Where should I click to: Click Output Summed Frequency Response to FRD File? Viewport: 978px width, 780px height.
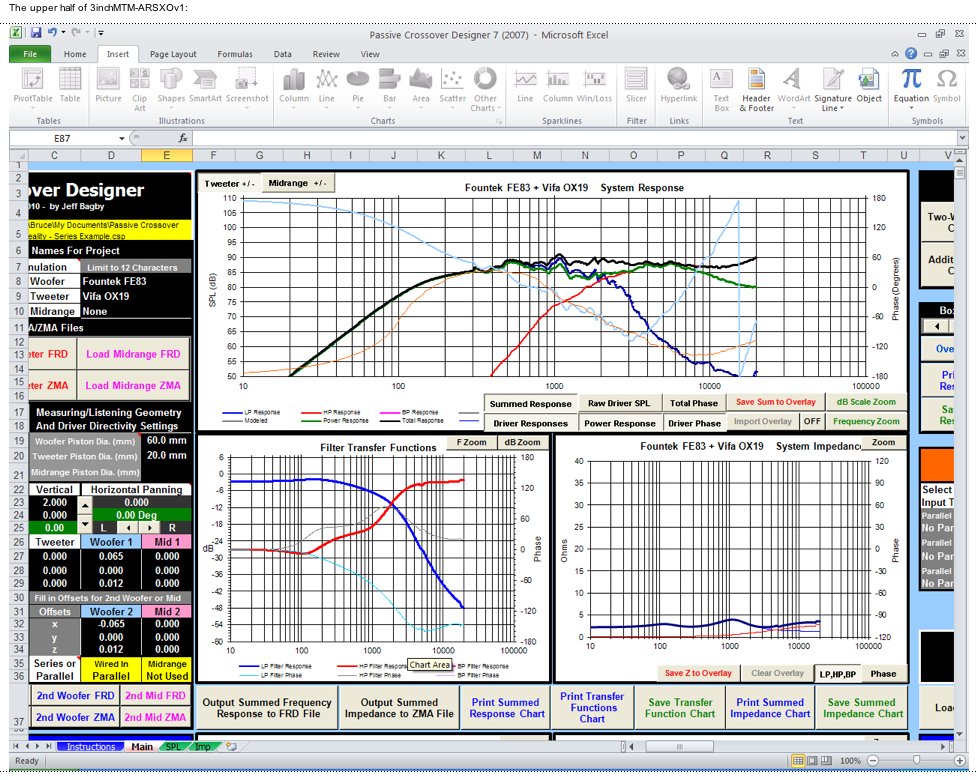pyautogui.click(x=267, y=708)
